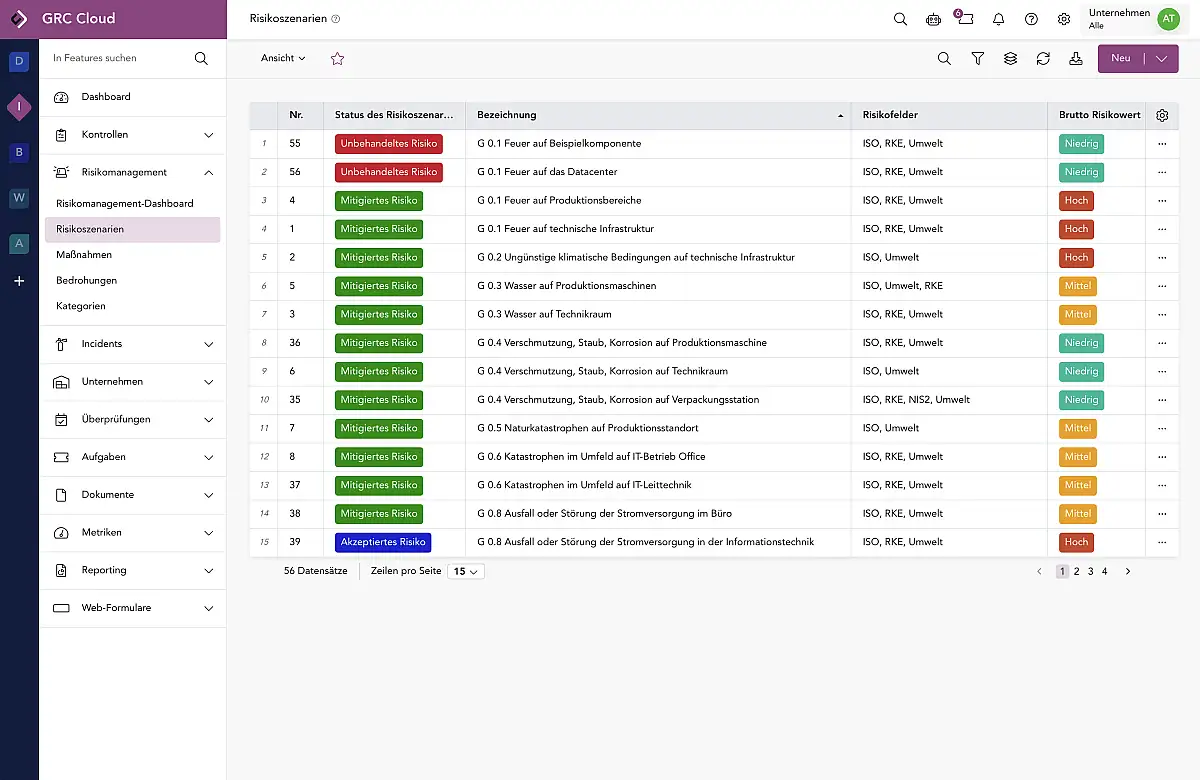
Task: Open table column settings gear
Action: (x=1162, y=115)
